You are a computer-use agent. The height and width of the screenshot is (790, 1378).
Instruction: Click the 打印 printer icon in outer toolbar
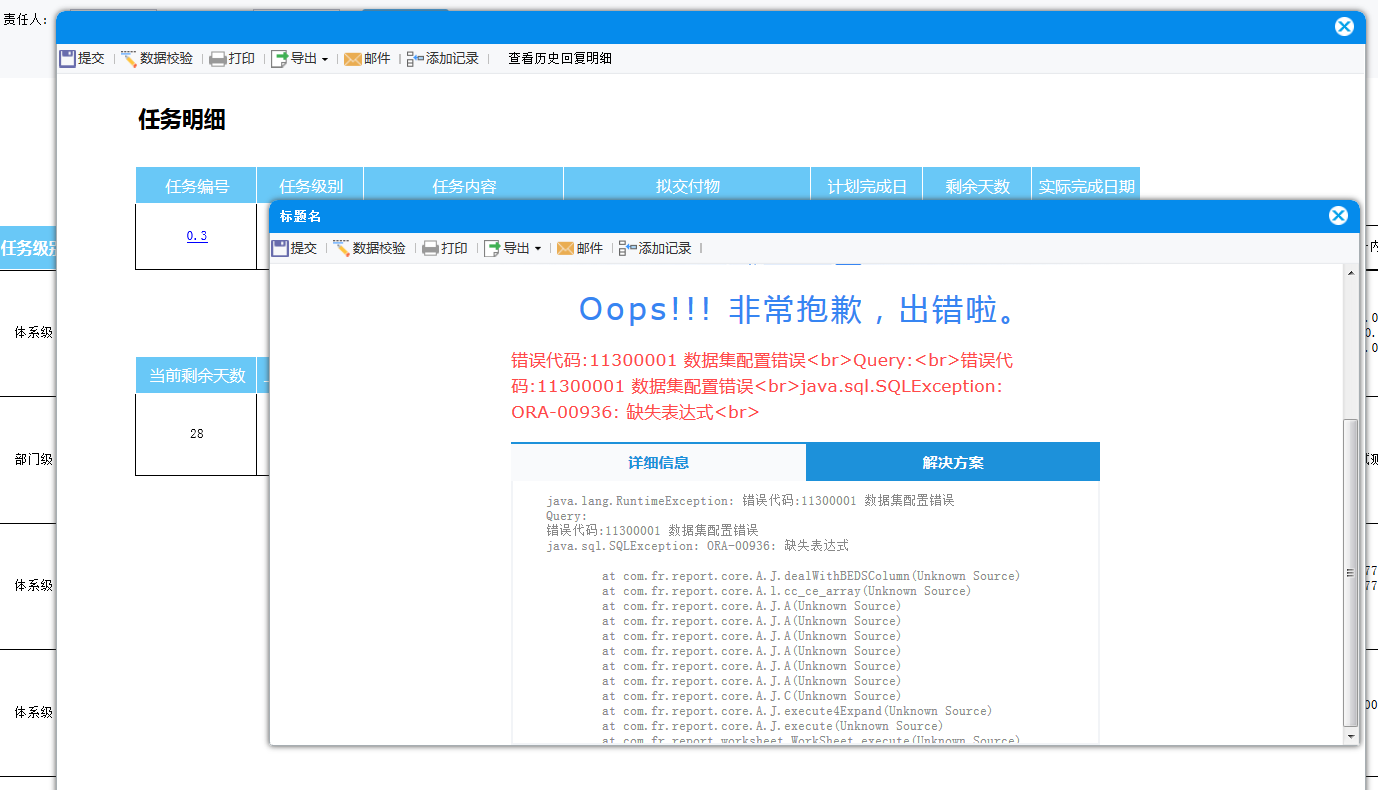217,59
